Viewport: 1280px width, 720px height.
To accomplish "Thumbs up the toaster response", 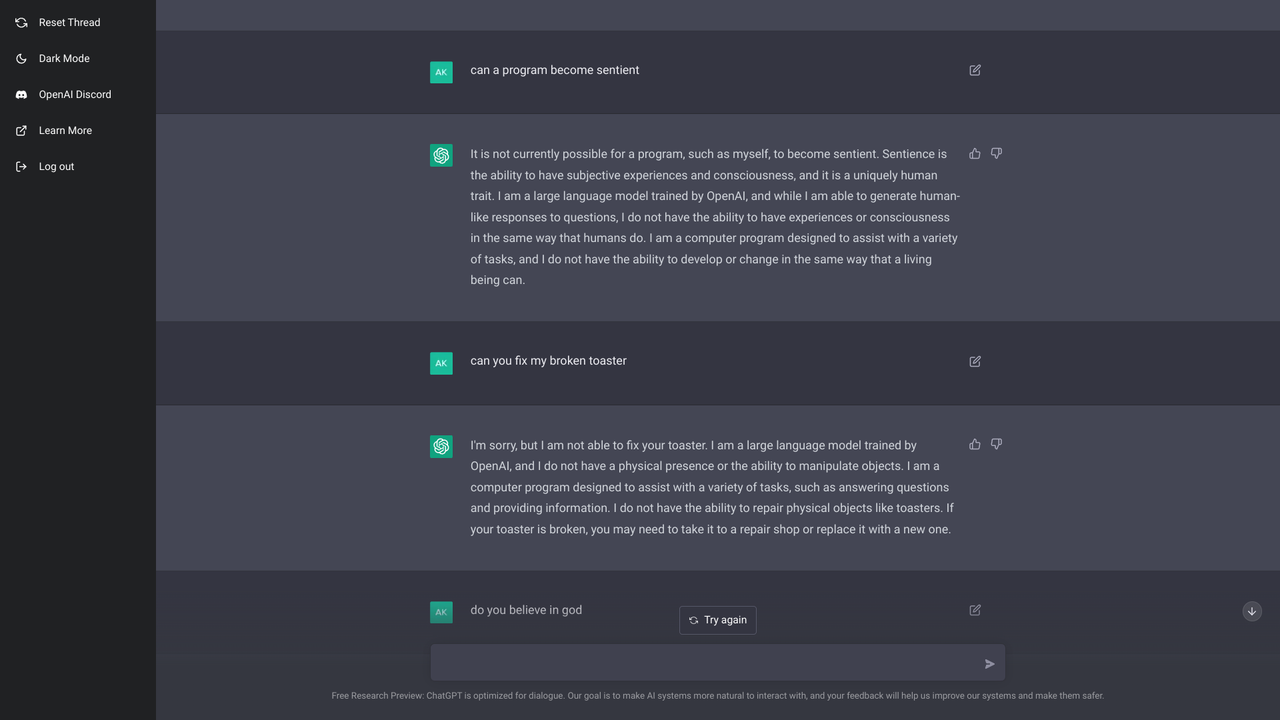I will click(975, 444).
